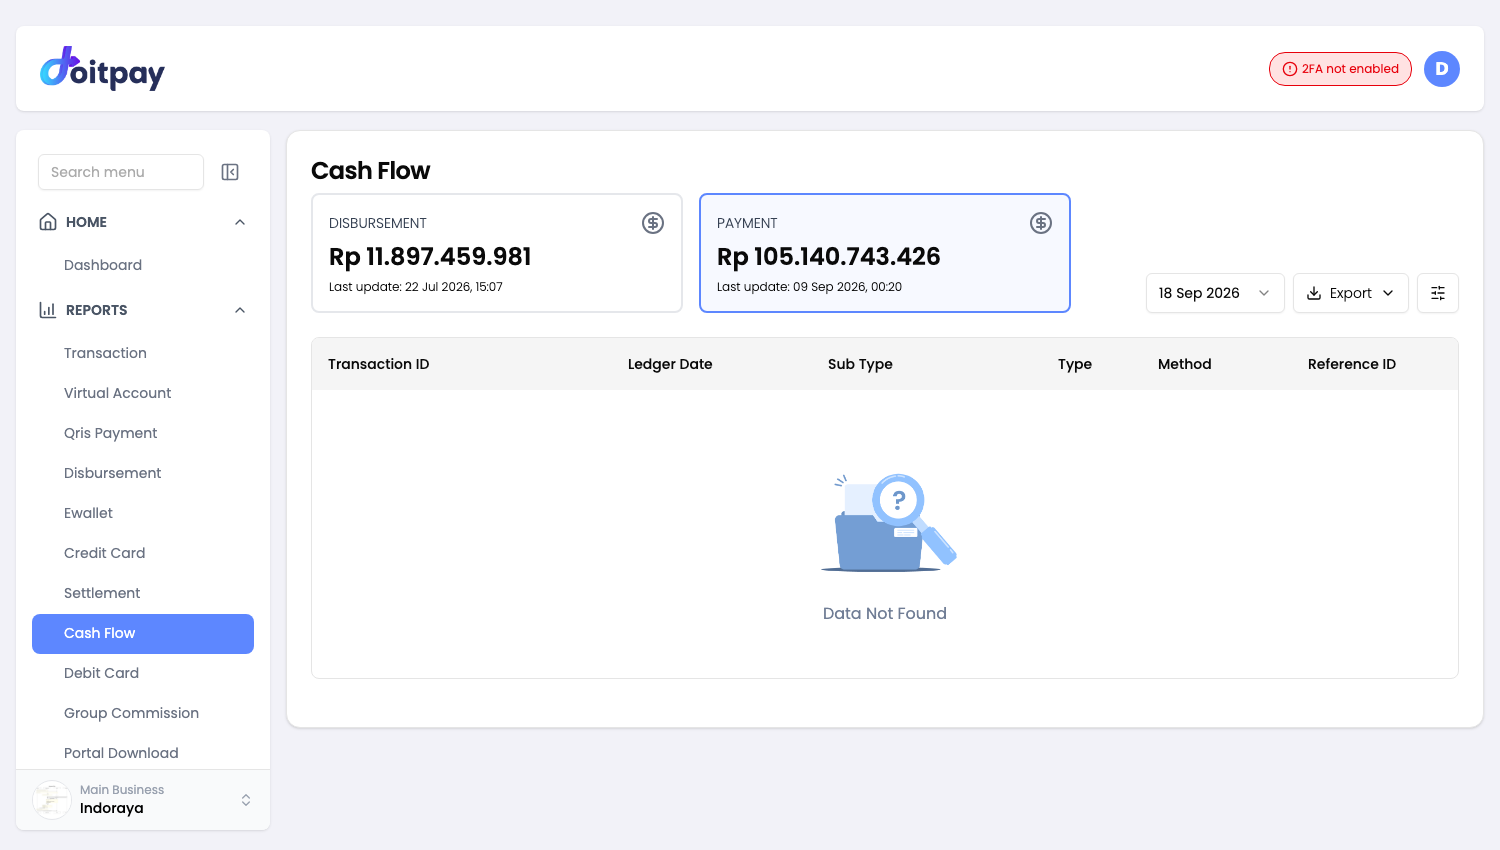Open the D user avatar menu

pos(1441,69)
